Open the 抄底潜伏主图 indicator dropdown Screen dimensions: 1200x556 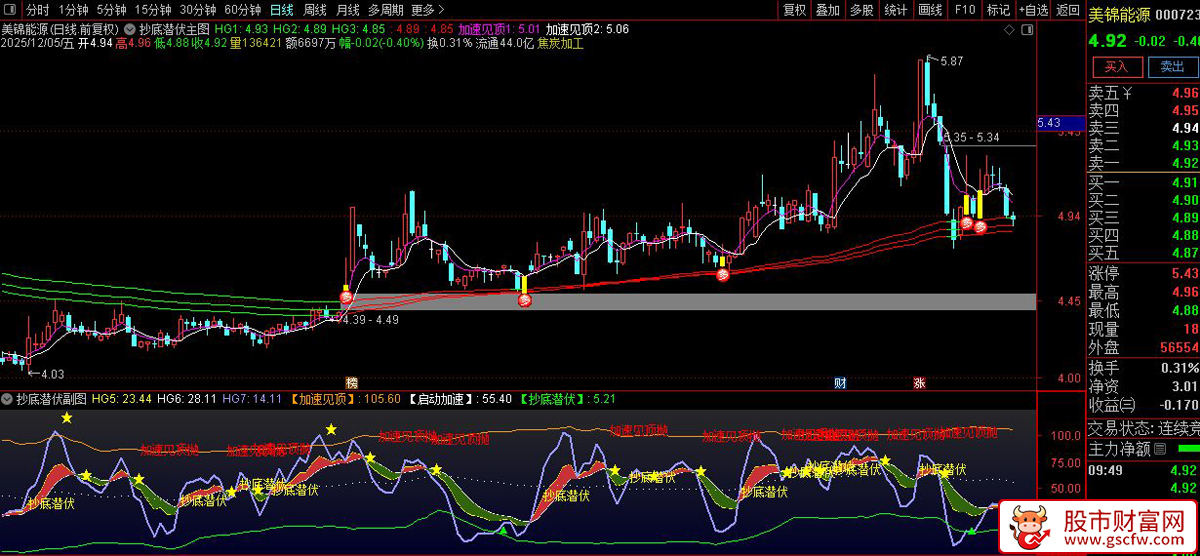coord(130,29)
